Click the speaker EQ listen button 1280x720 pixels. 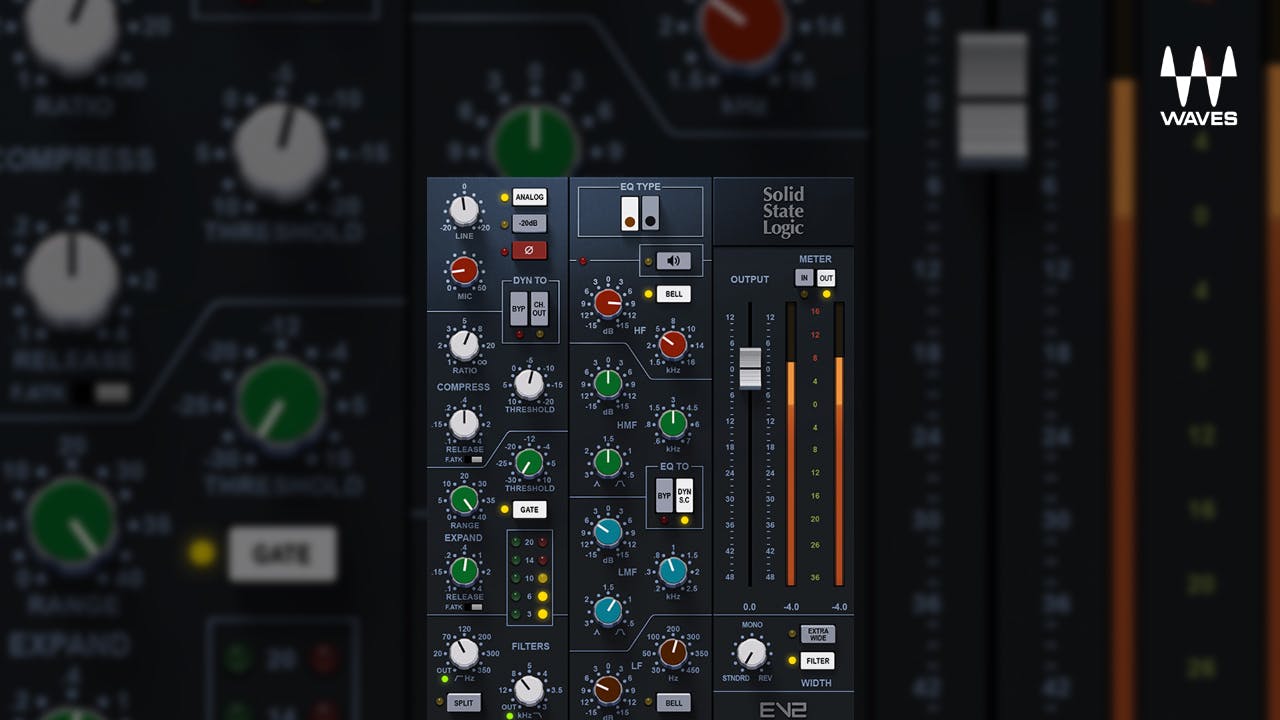coord(672,261)
